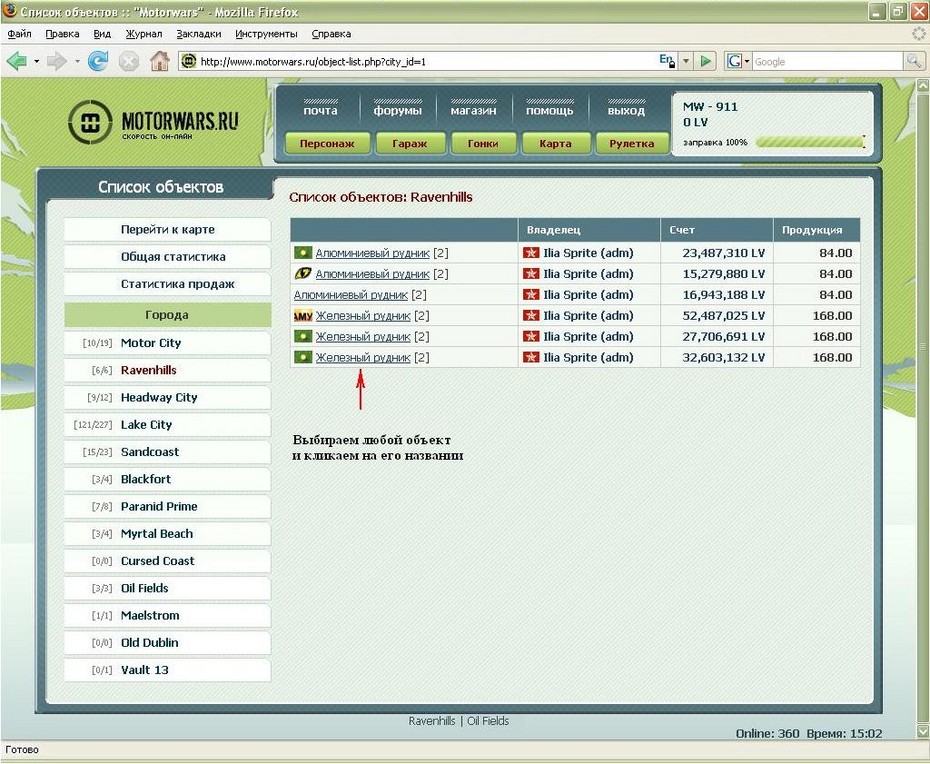Screen dimensions: 930x764
Task: Click the Home icon in the navigation toolbar
Action: click(159, 61)
